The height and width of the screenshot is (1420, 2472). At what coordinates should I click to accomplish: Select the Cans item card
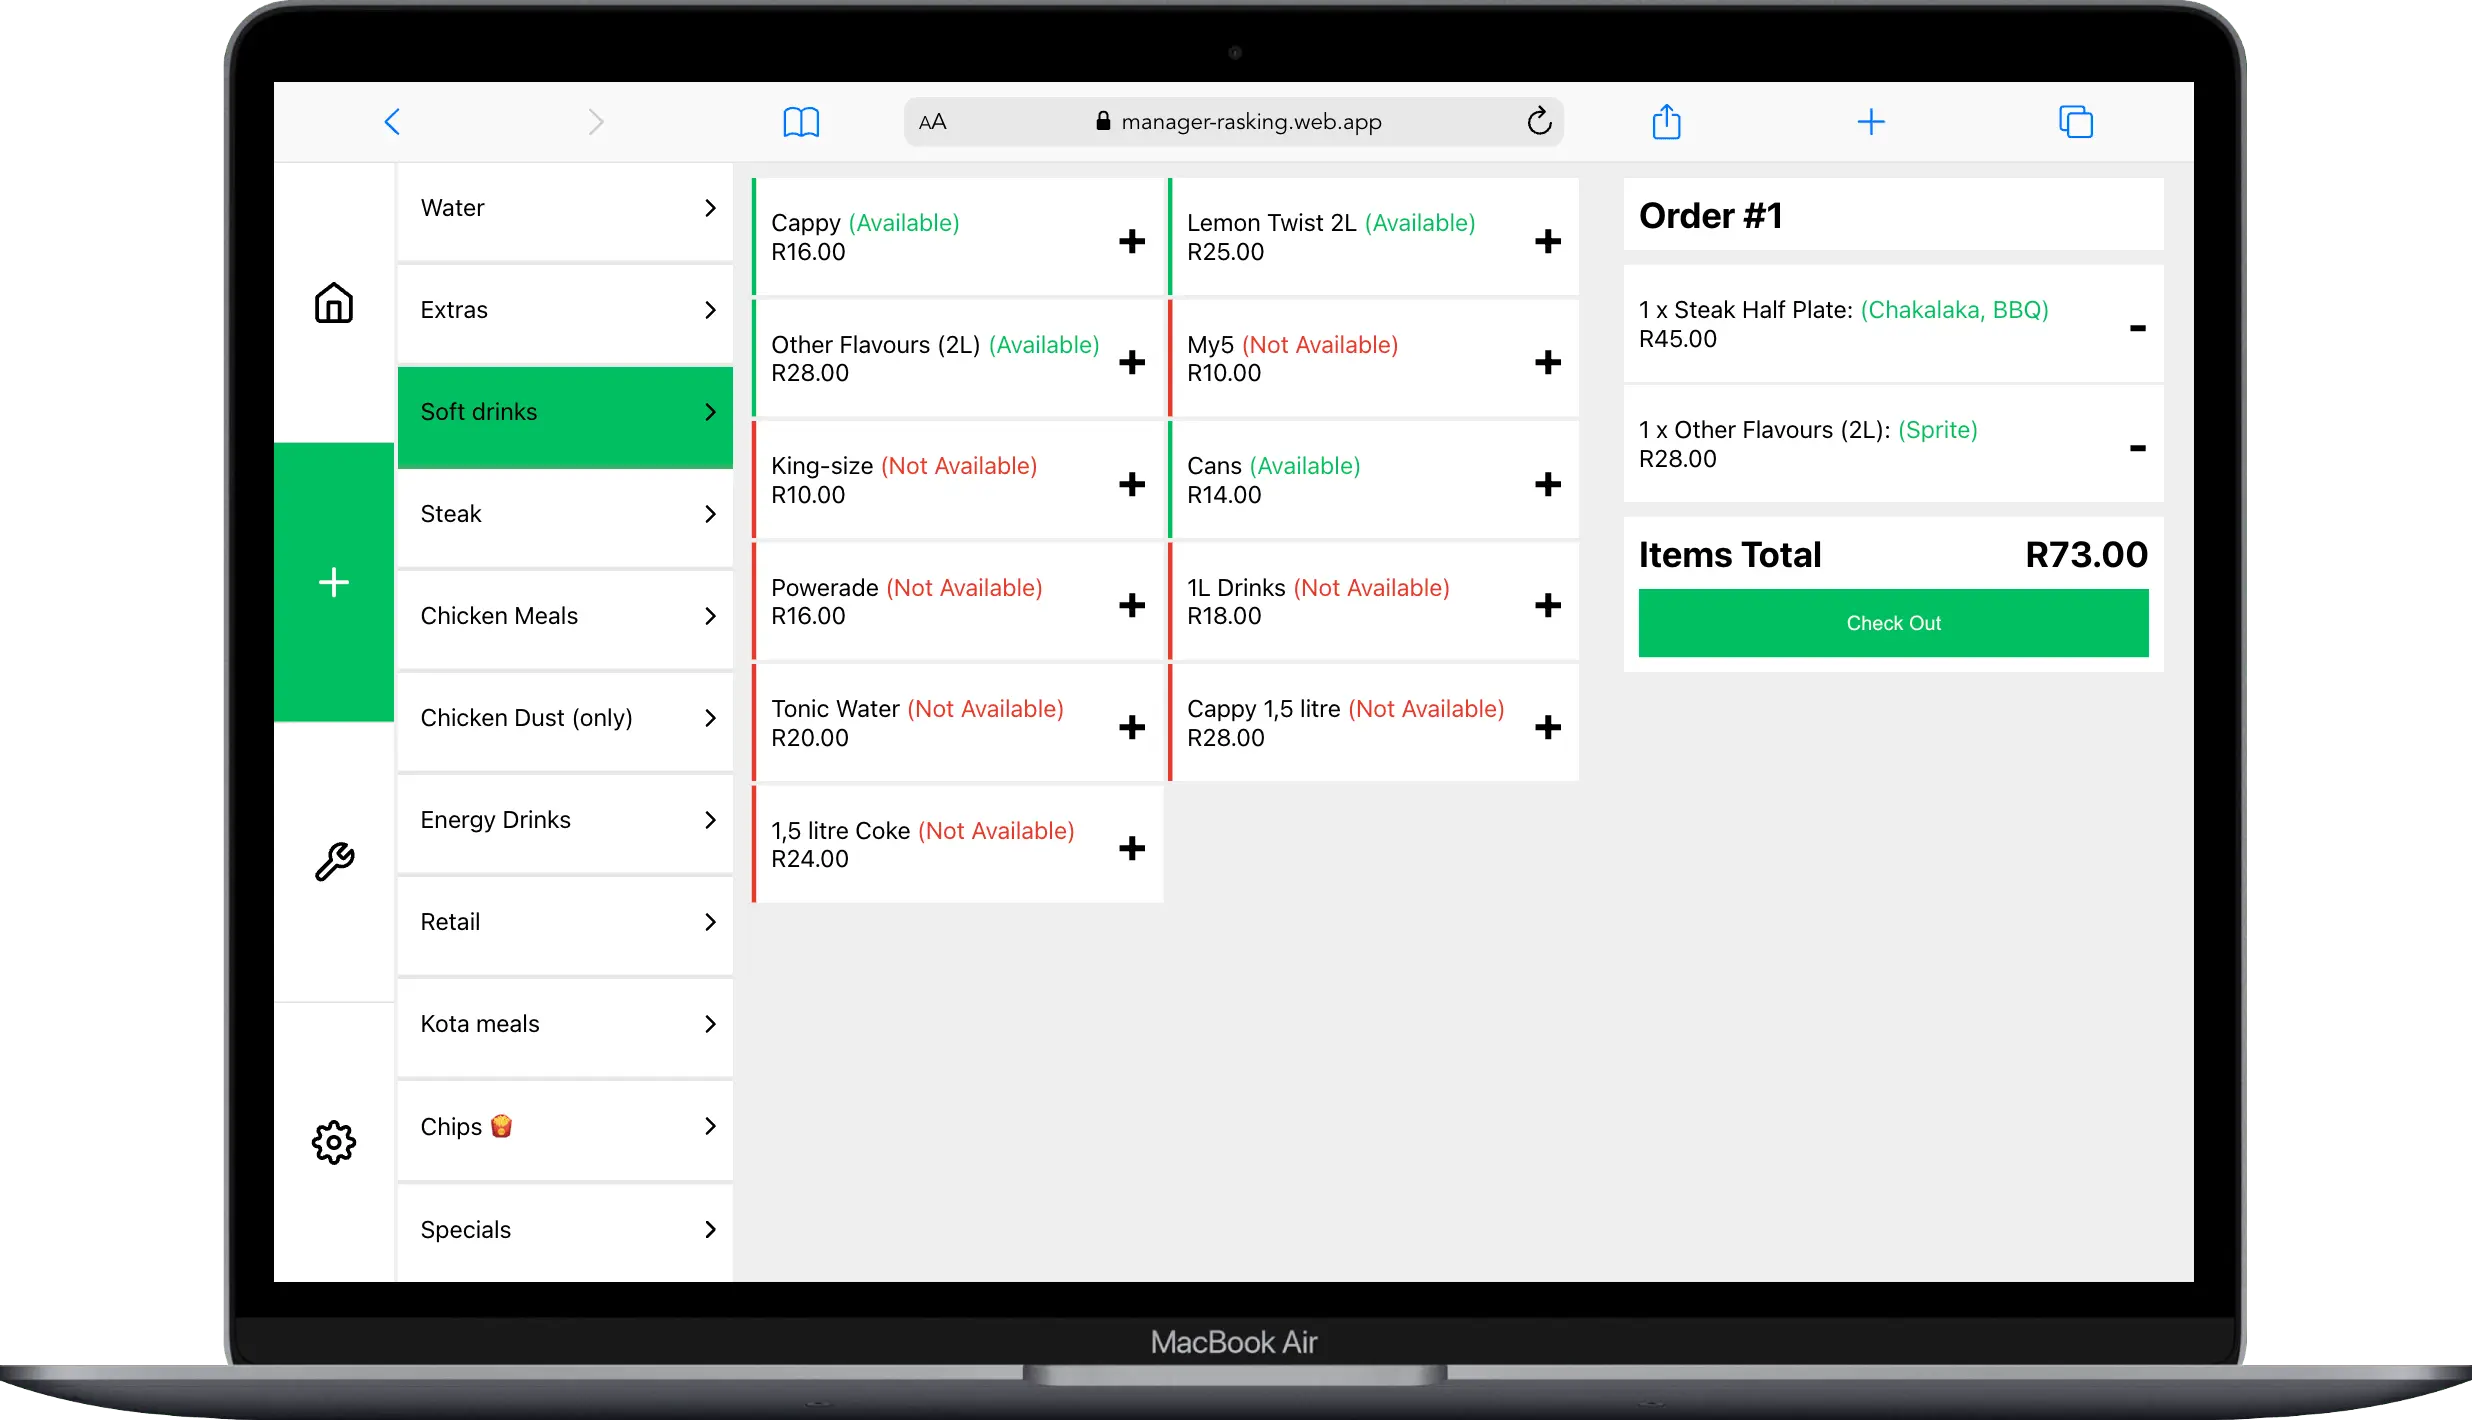point(1340,480)
